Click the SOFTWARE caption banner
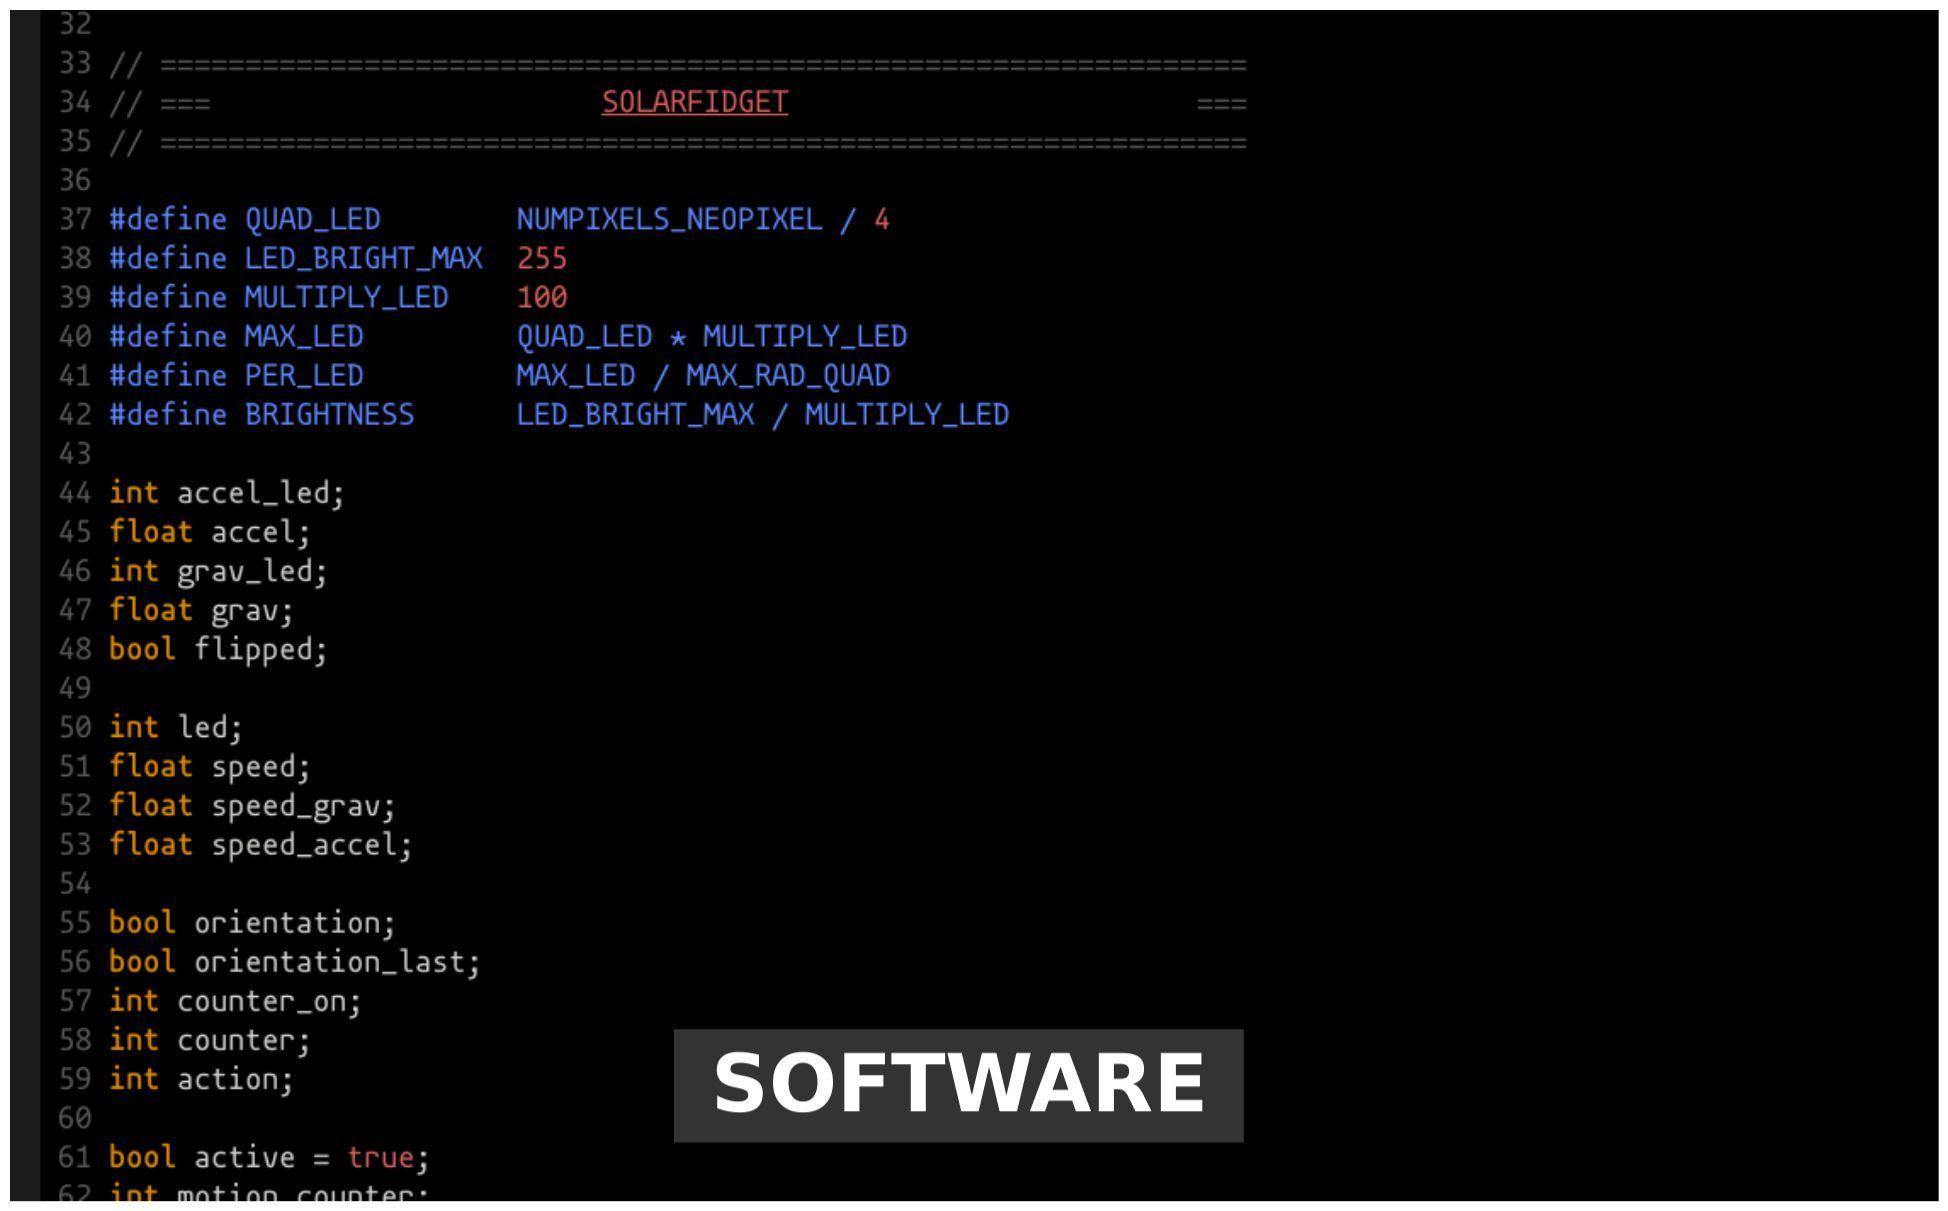 957,1085
